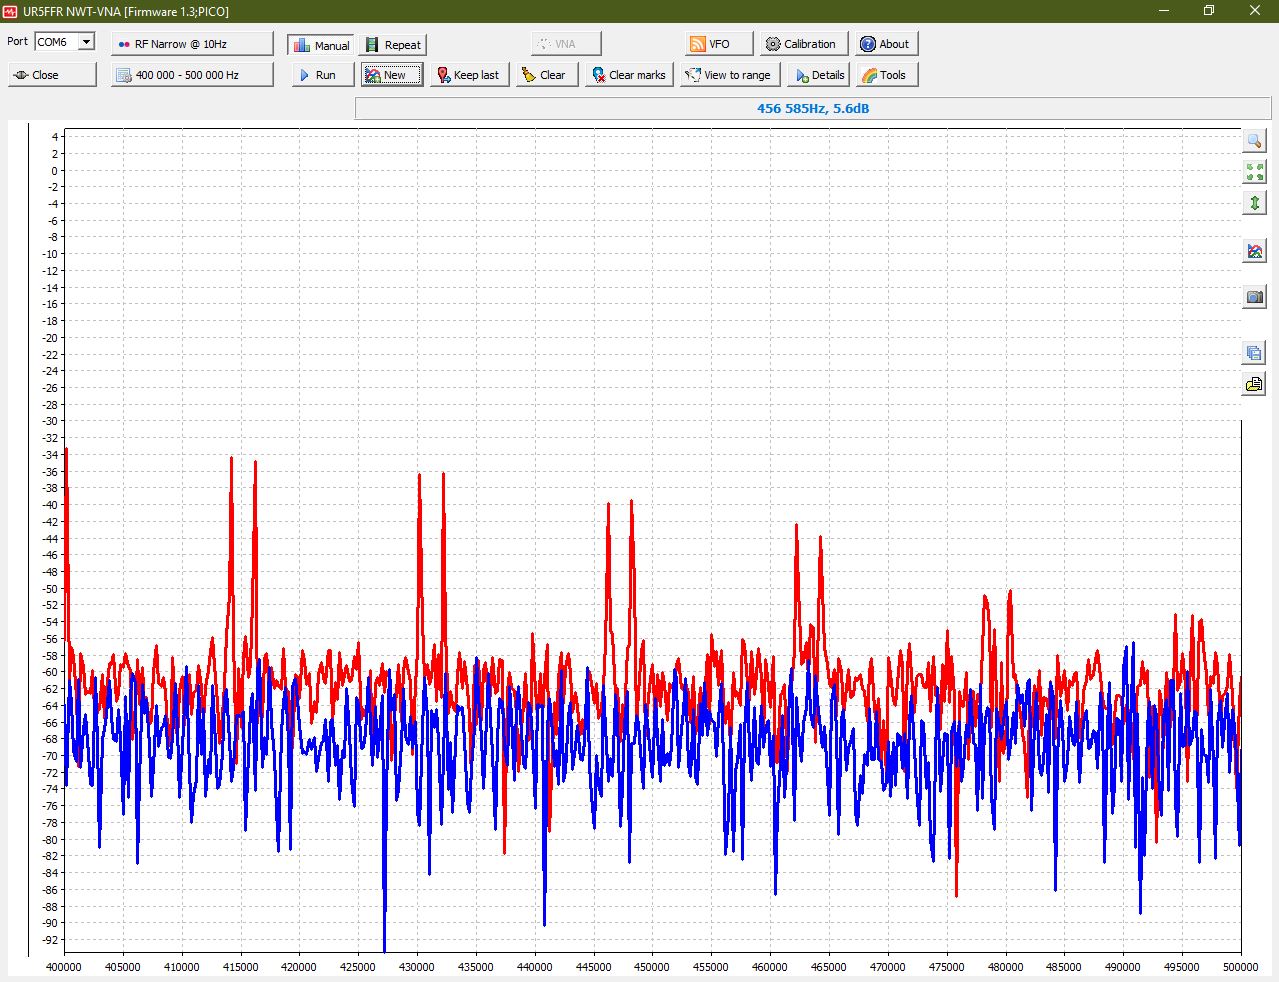
Task: Click the four green arrows fit-view icon
Action: click(x=1254, y=172)
